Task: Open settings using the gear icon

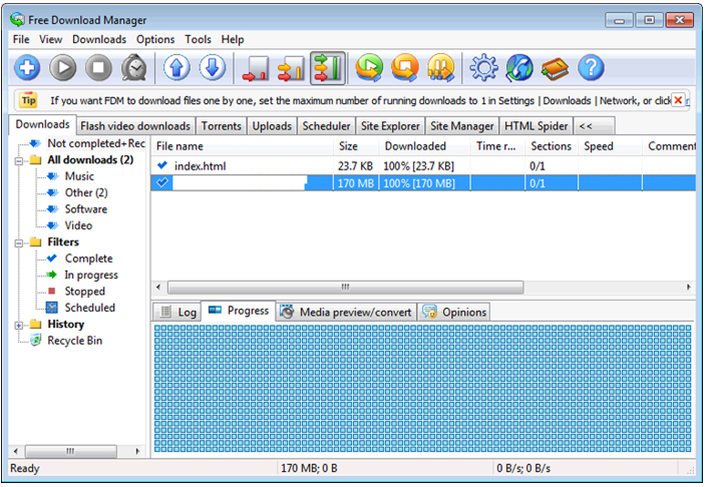Action: coord(485,68)
